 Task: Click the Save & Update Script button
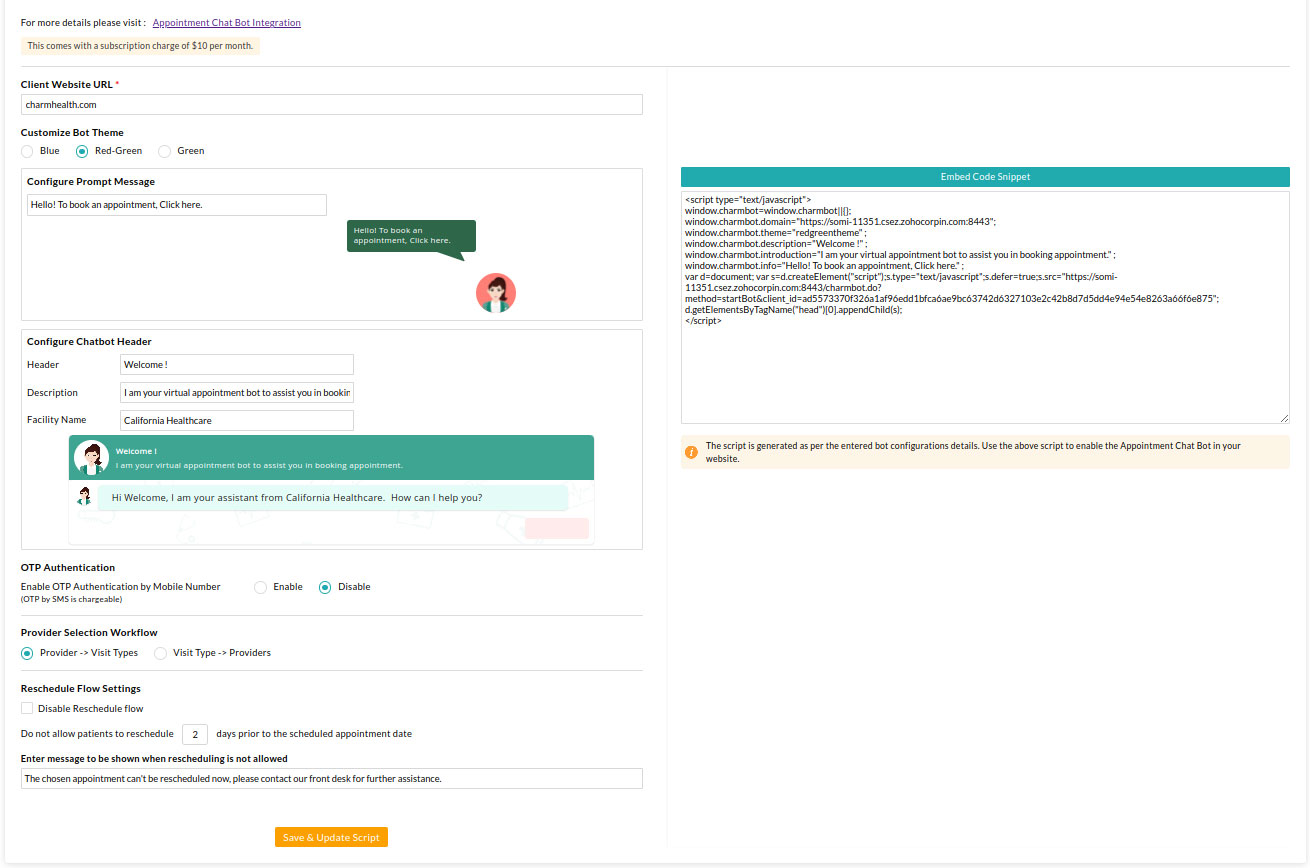[330, 837]
